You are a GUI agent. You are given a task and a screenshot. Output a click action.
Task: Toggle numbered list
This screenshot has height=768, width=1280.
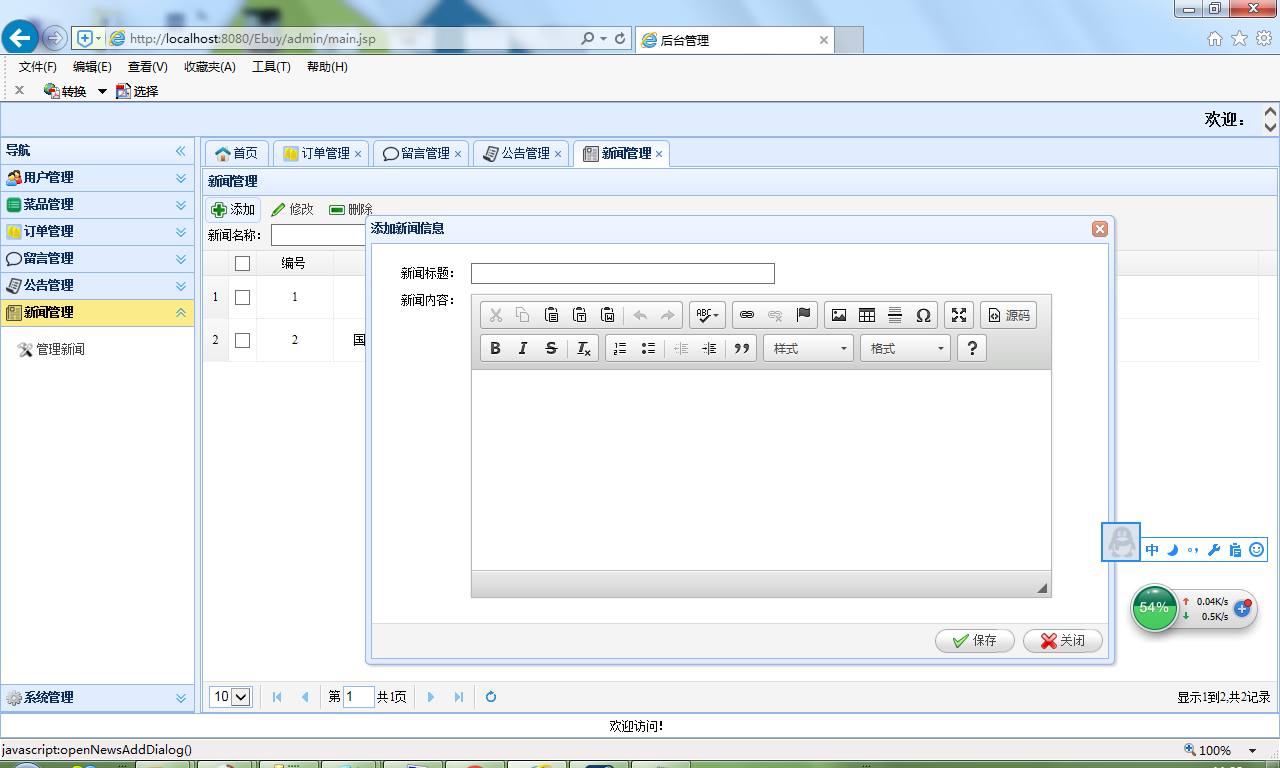click(620, 348)
